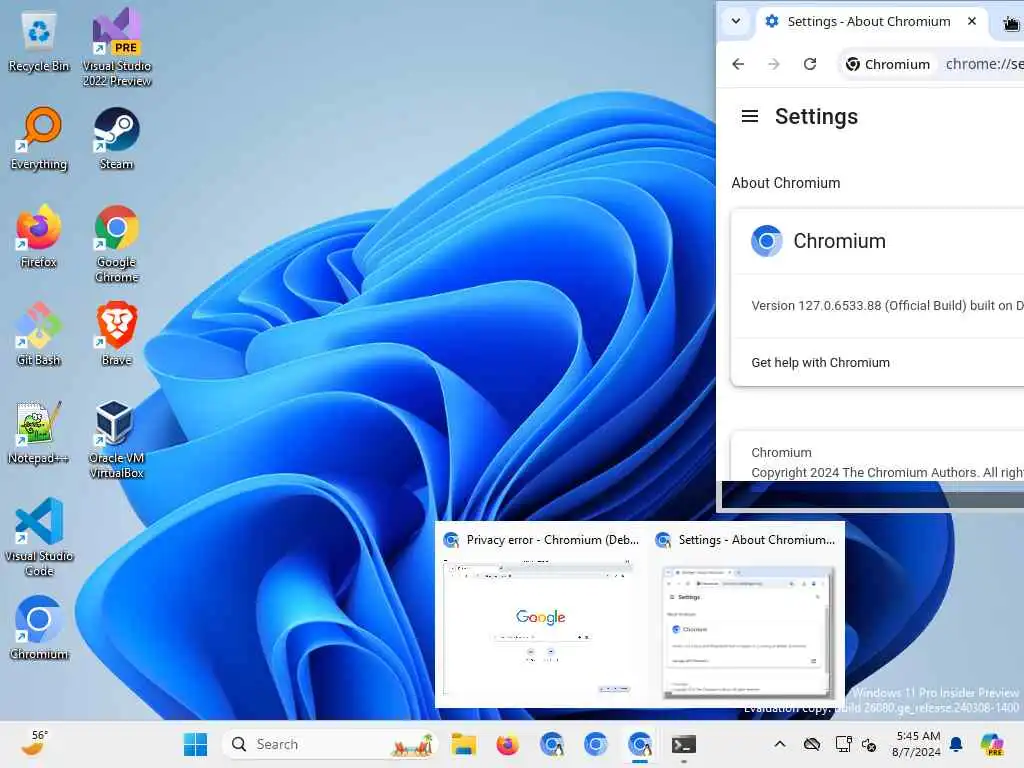Click the Chromium site info chip
Viewport: 1024px width, 768px height.
click(888, 64)
